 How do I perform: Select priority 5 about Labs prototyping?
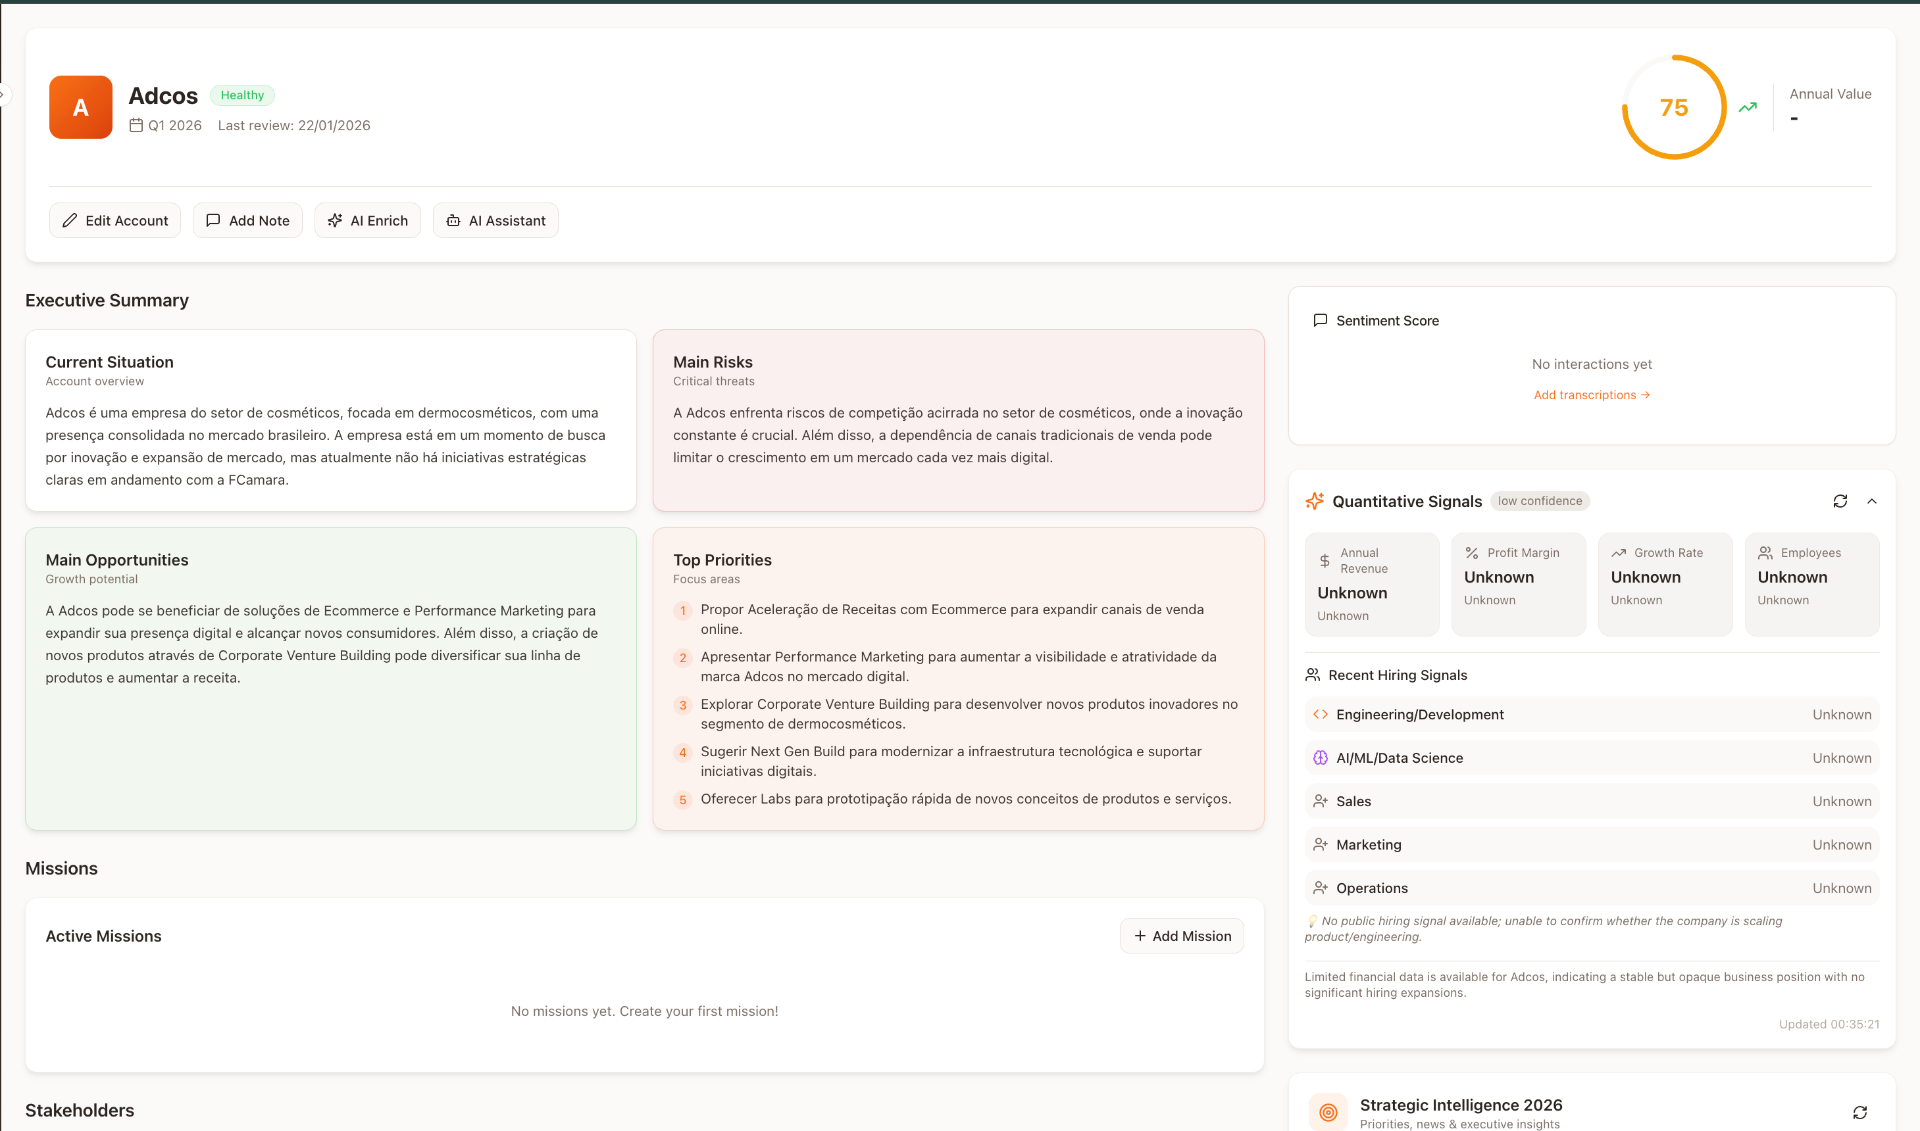(x=957, y=799)
